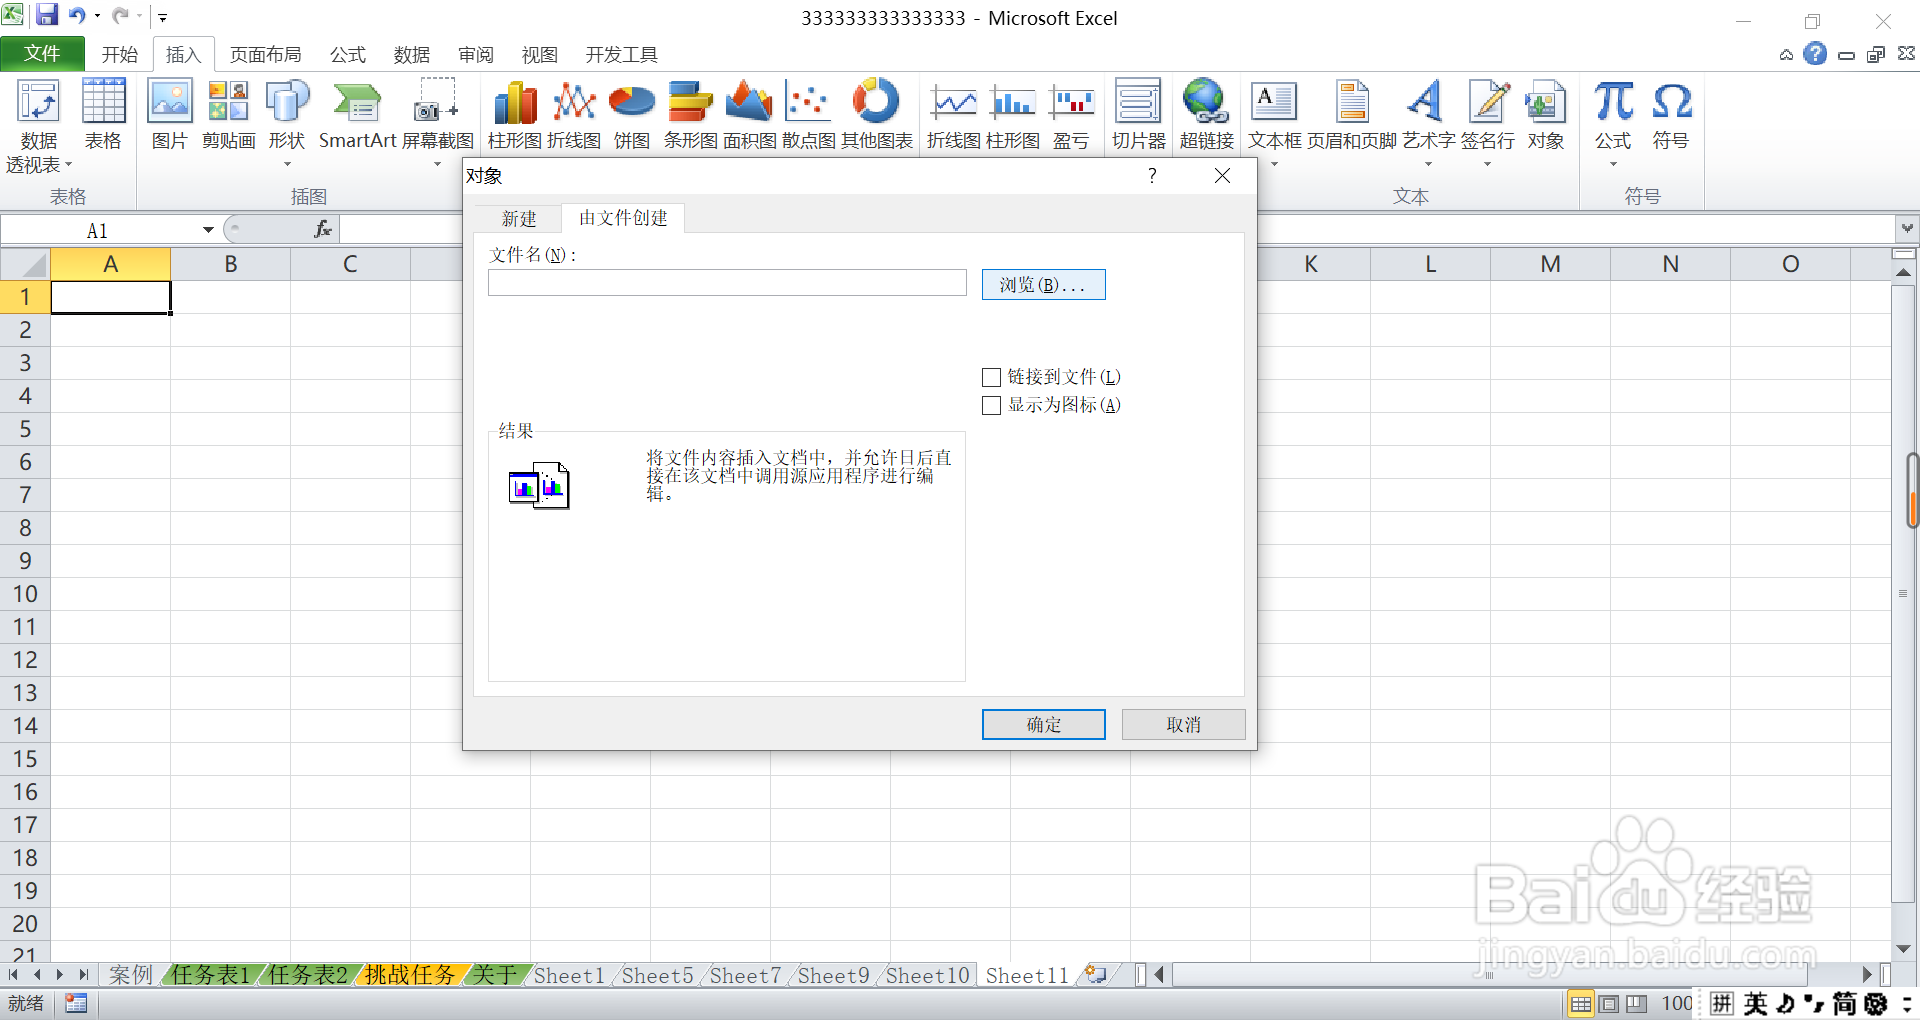Insert a Pie chart (饼图)
Screen dimensions: 1920x1020
click(x=632, y=115)
